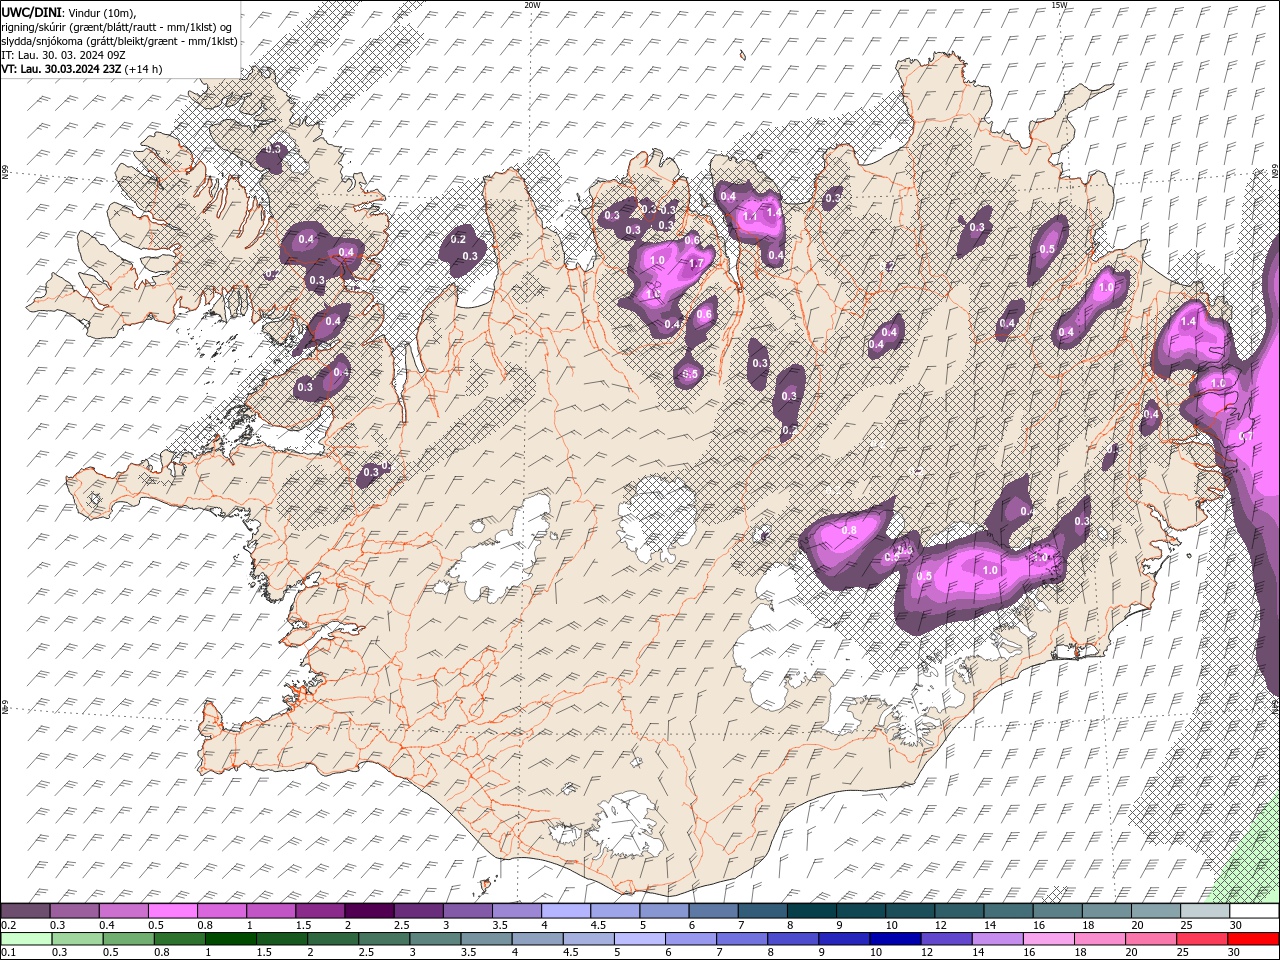Viewport: 1280px width, 960px height.
Task: Pick the dark purple 2 swatch in upper legend
Action: 368,911
